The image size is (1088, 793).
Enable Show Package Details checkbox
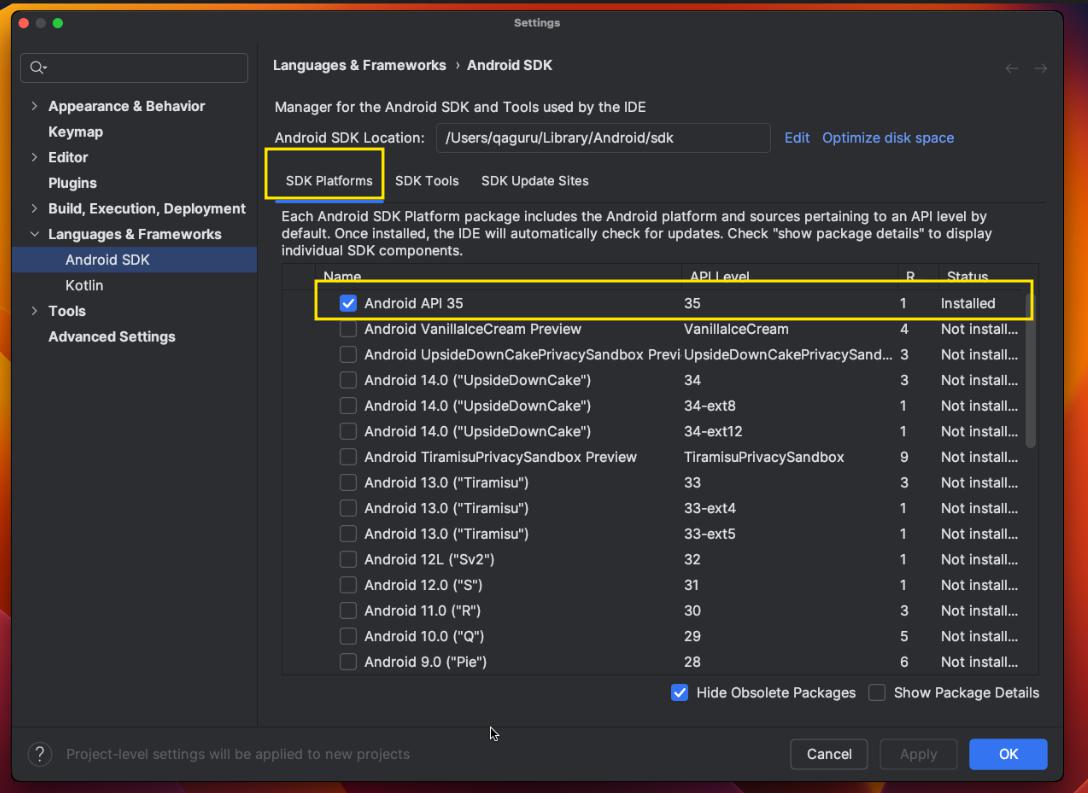point(877,692)
